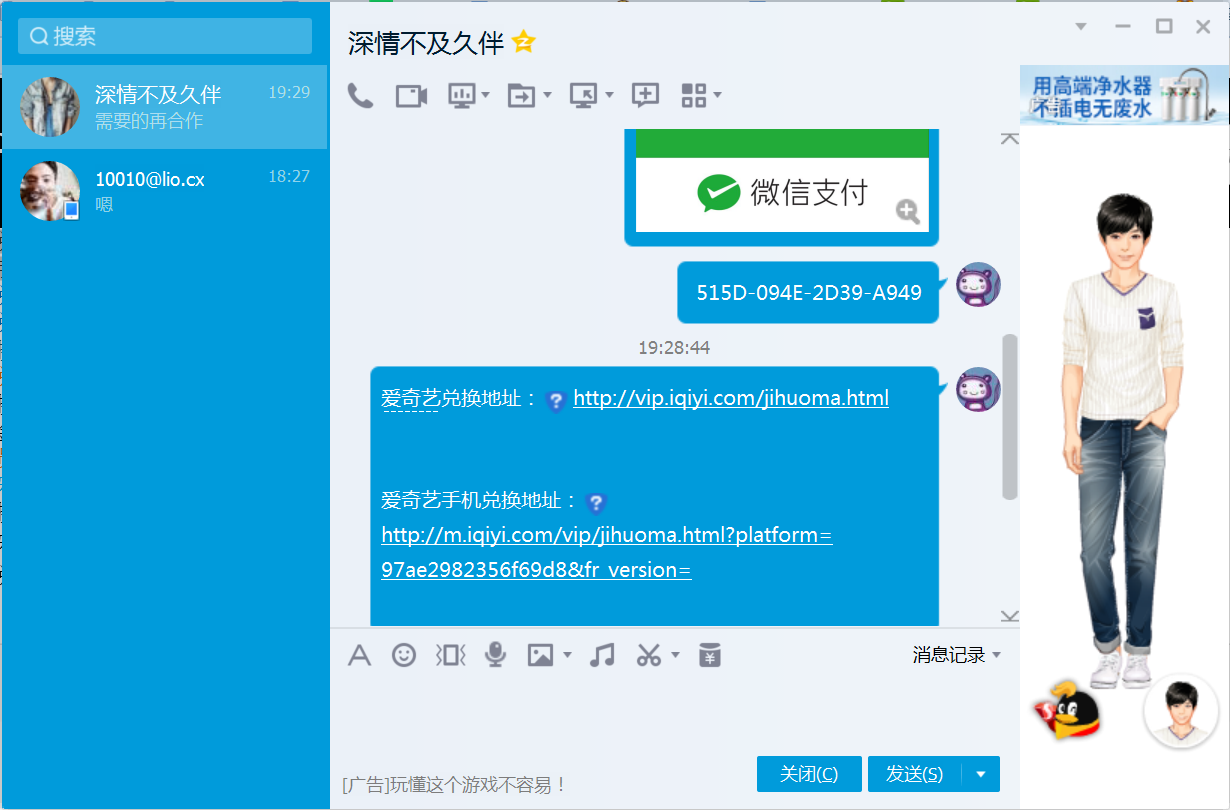Click the chat scrollbar thumb
The width and height of the screenshot is (1230, 810).
[x=1010, y=416]
